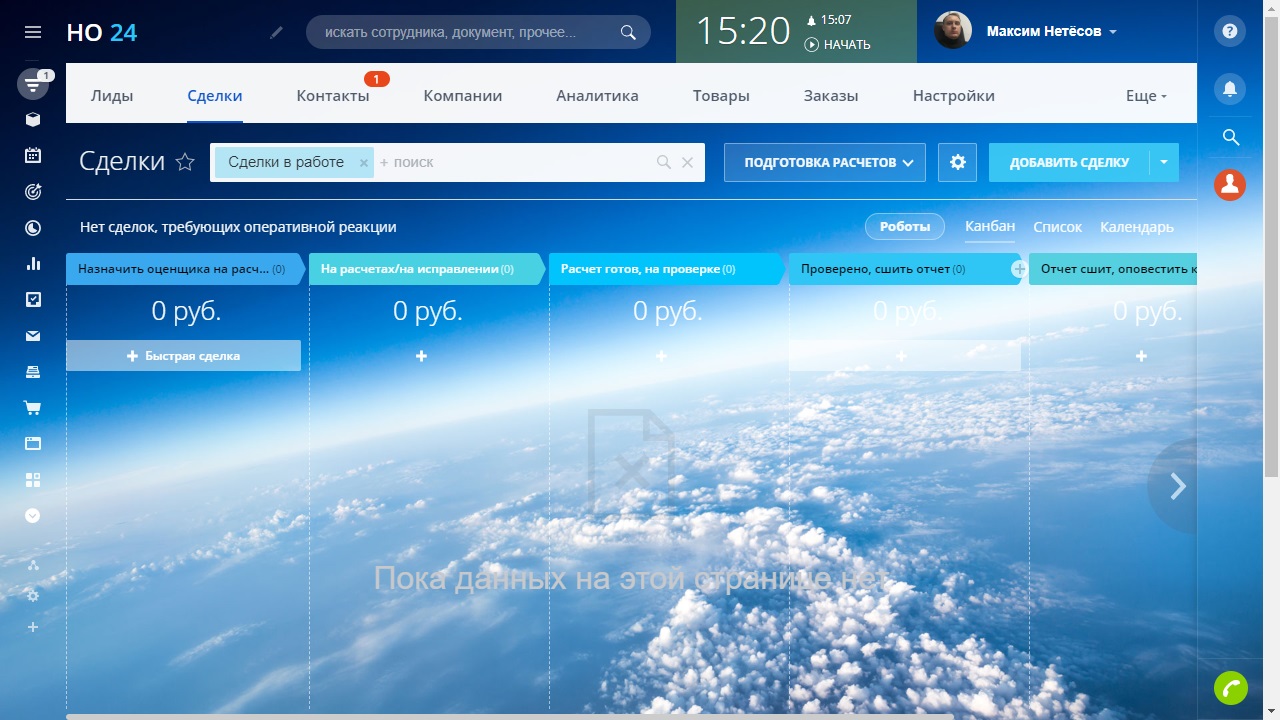Open the bar chart icon in sidebar

pos(33,264)
